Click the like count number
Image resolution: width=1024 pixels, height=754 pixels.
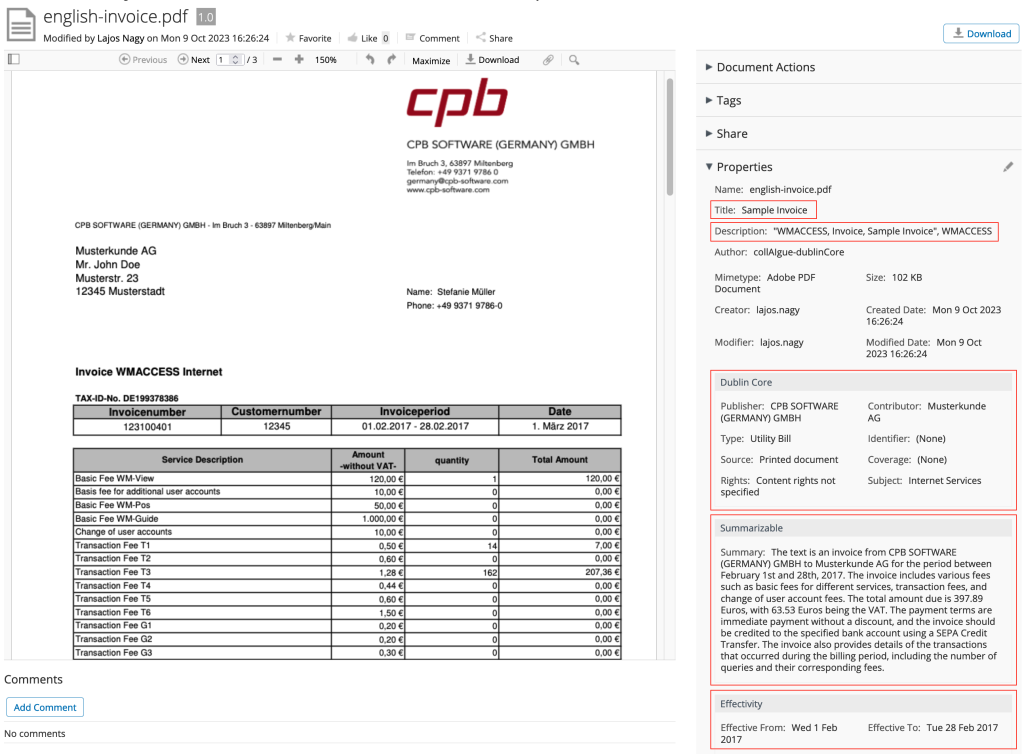(x=386, y=38)
